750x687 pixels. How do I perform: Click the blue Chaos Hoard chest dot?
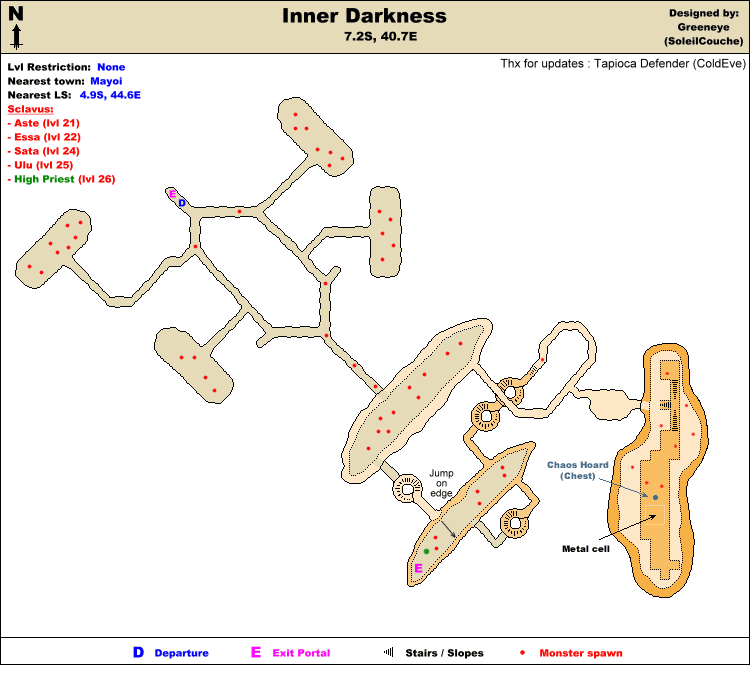click(655, 498)
